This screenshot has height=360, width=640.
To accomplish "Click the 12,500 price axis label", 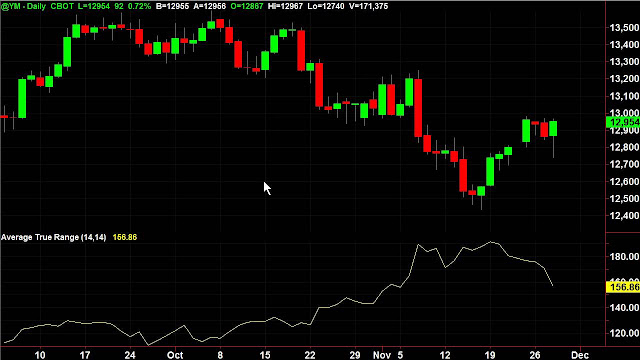I will 624,198.
